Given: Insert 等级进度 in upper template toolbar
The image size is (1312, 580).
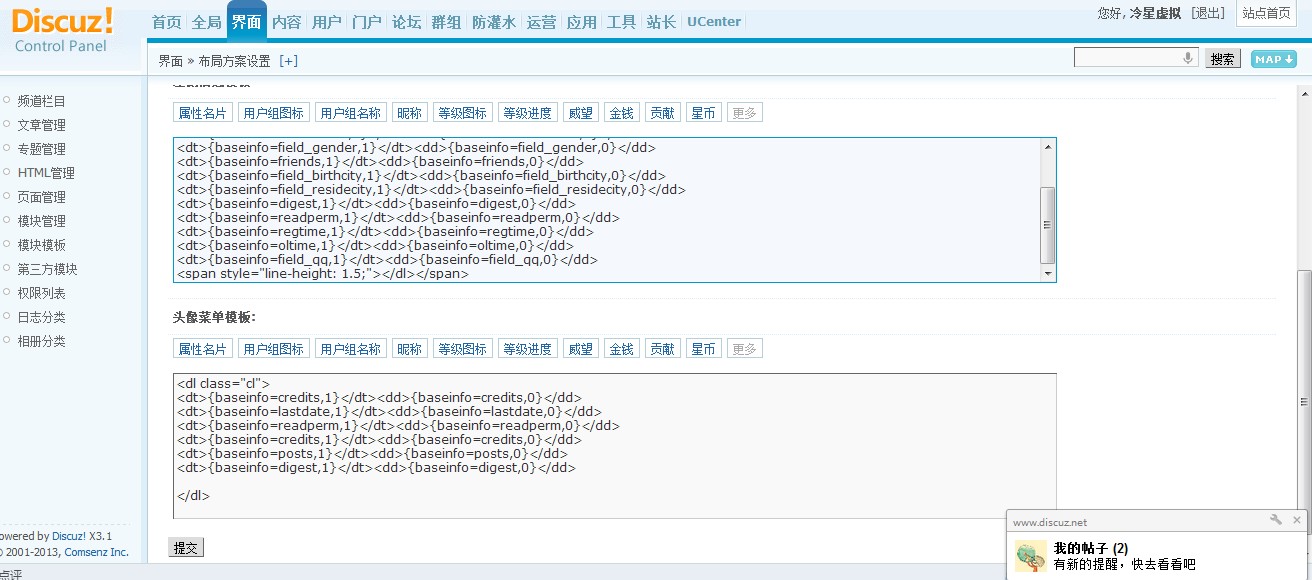Looking at the screenshot, I should click(x=527, y=113).
